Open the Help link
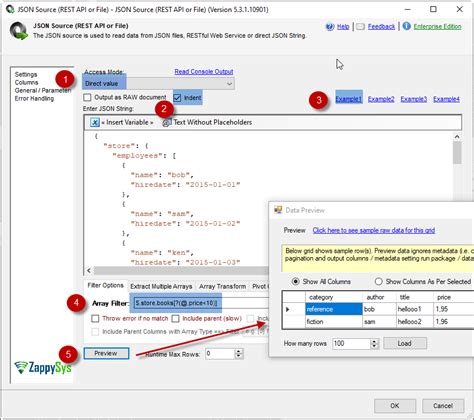 coord(343,27)
